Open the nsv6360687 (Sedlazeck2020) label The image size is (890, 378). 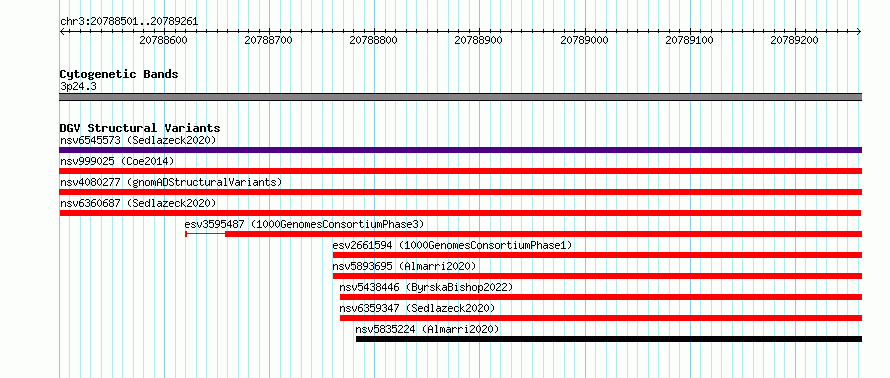click(x=138, y=203)
